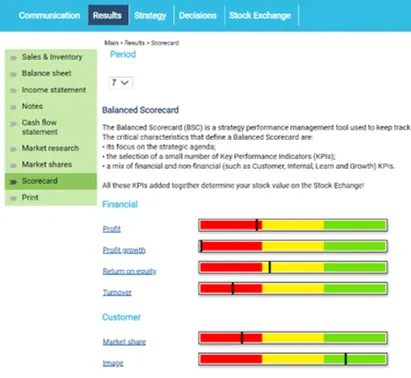This screenshot has width=411, height=378.
Task: Open the Return on equity link
Action: tap(129, 271)
